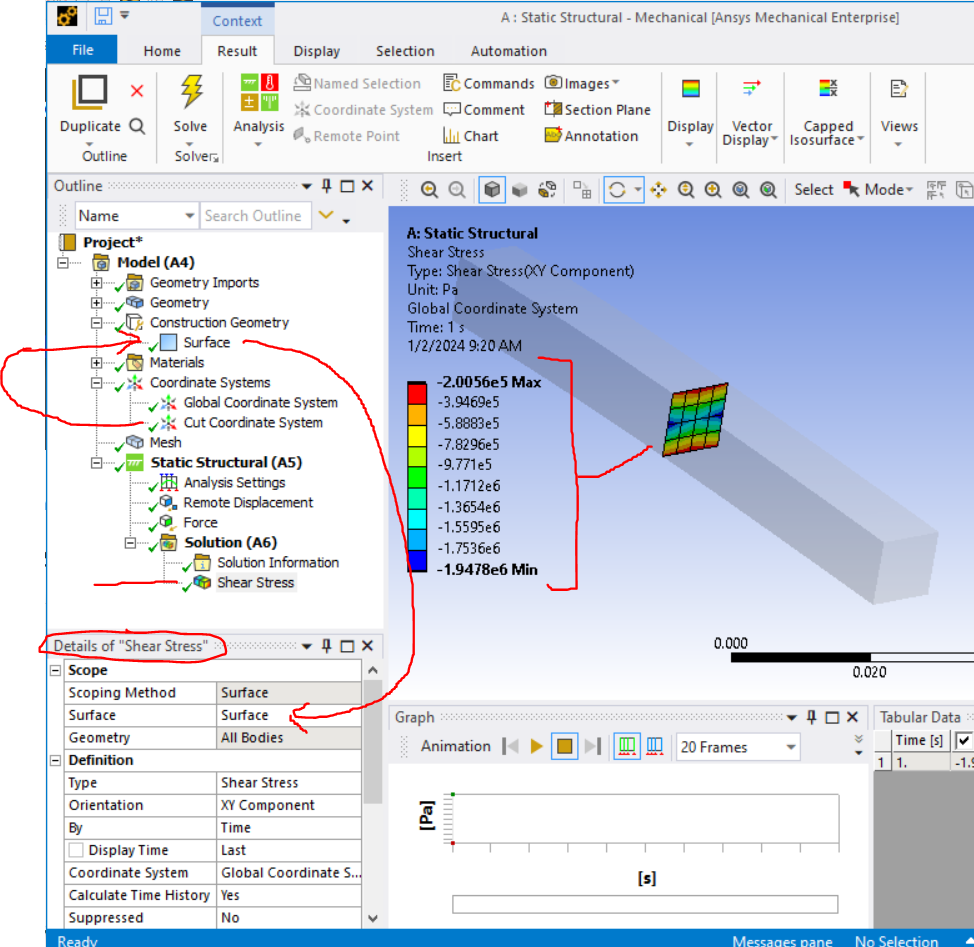Screen dimensions: 974x947
Task: Toggle the checkbox in Tabular Data header
Action: tap(965, 740)
